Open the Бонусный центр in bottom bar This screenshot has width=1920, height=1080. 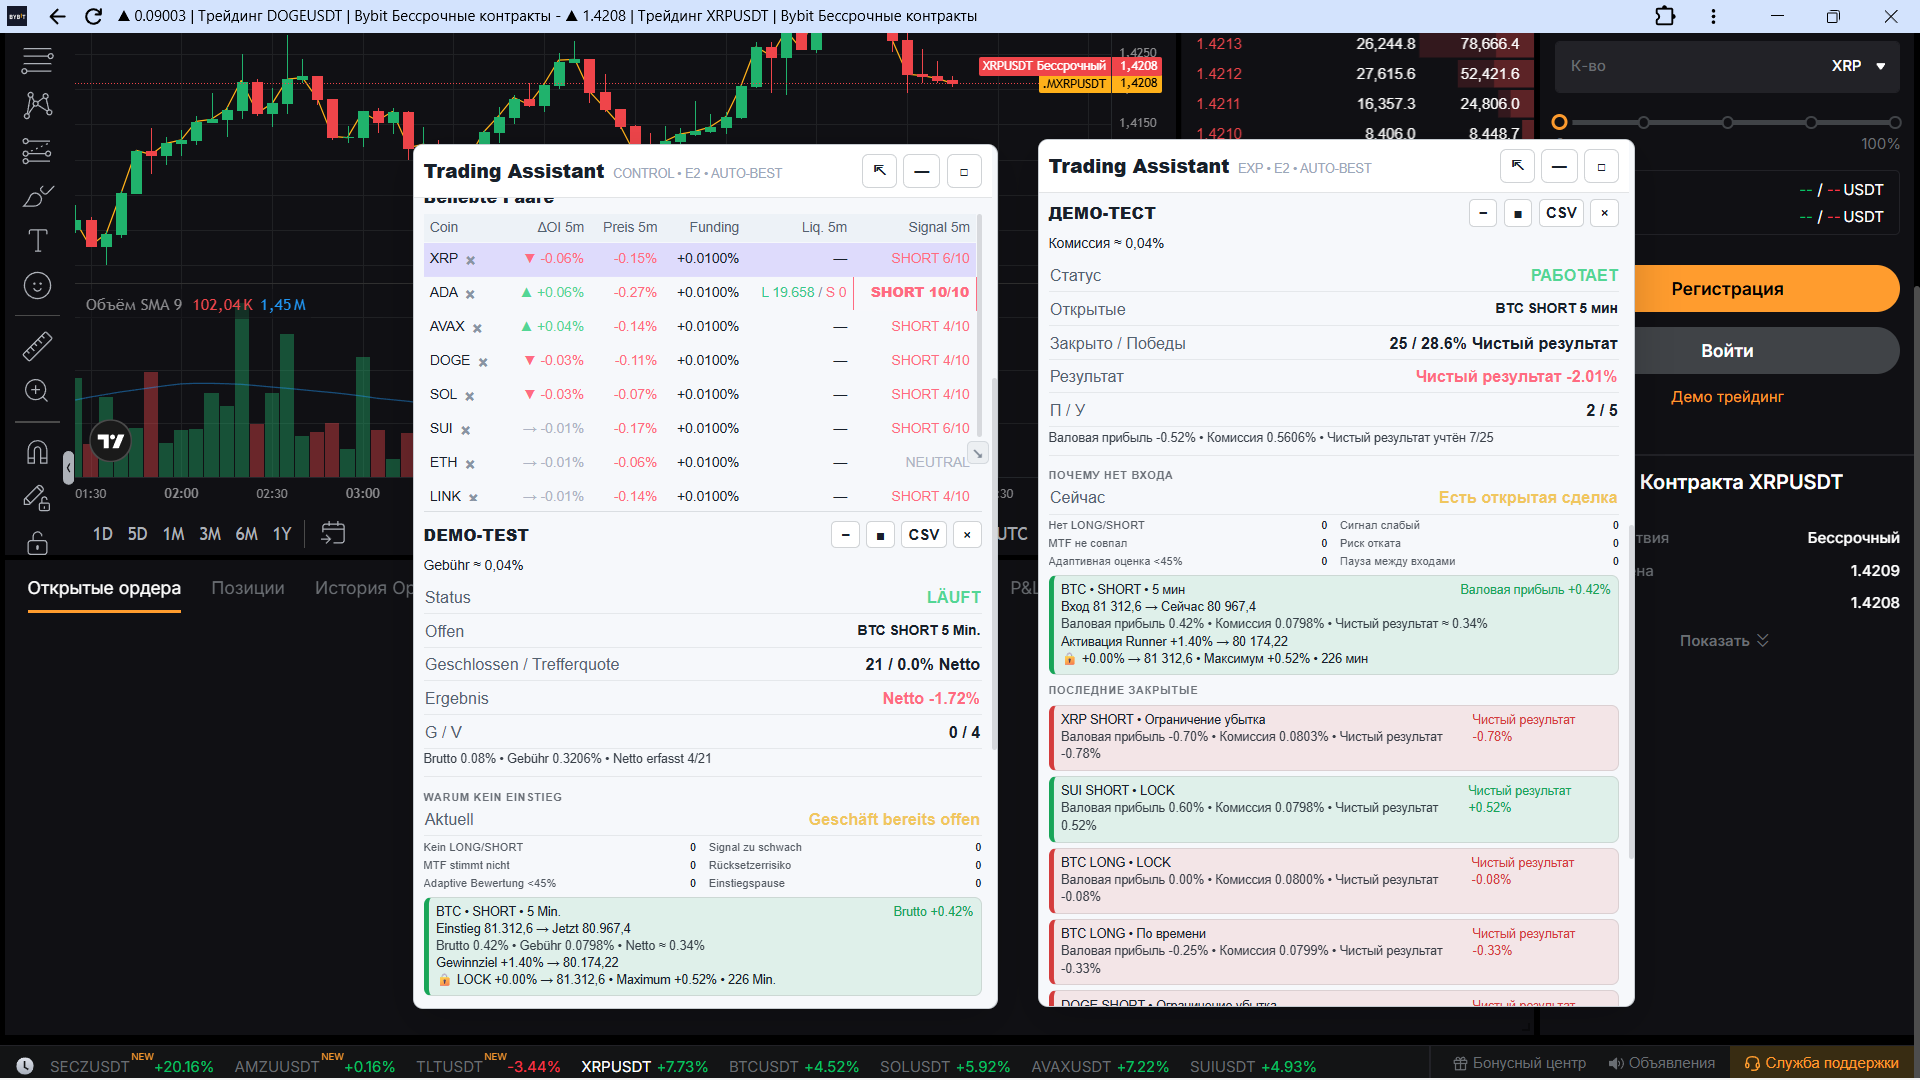1519,1063
